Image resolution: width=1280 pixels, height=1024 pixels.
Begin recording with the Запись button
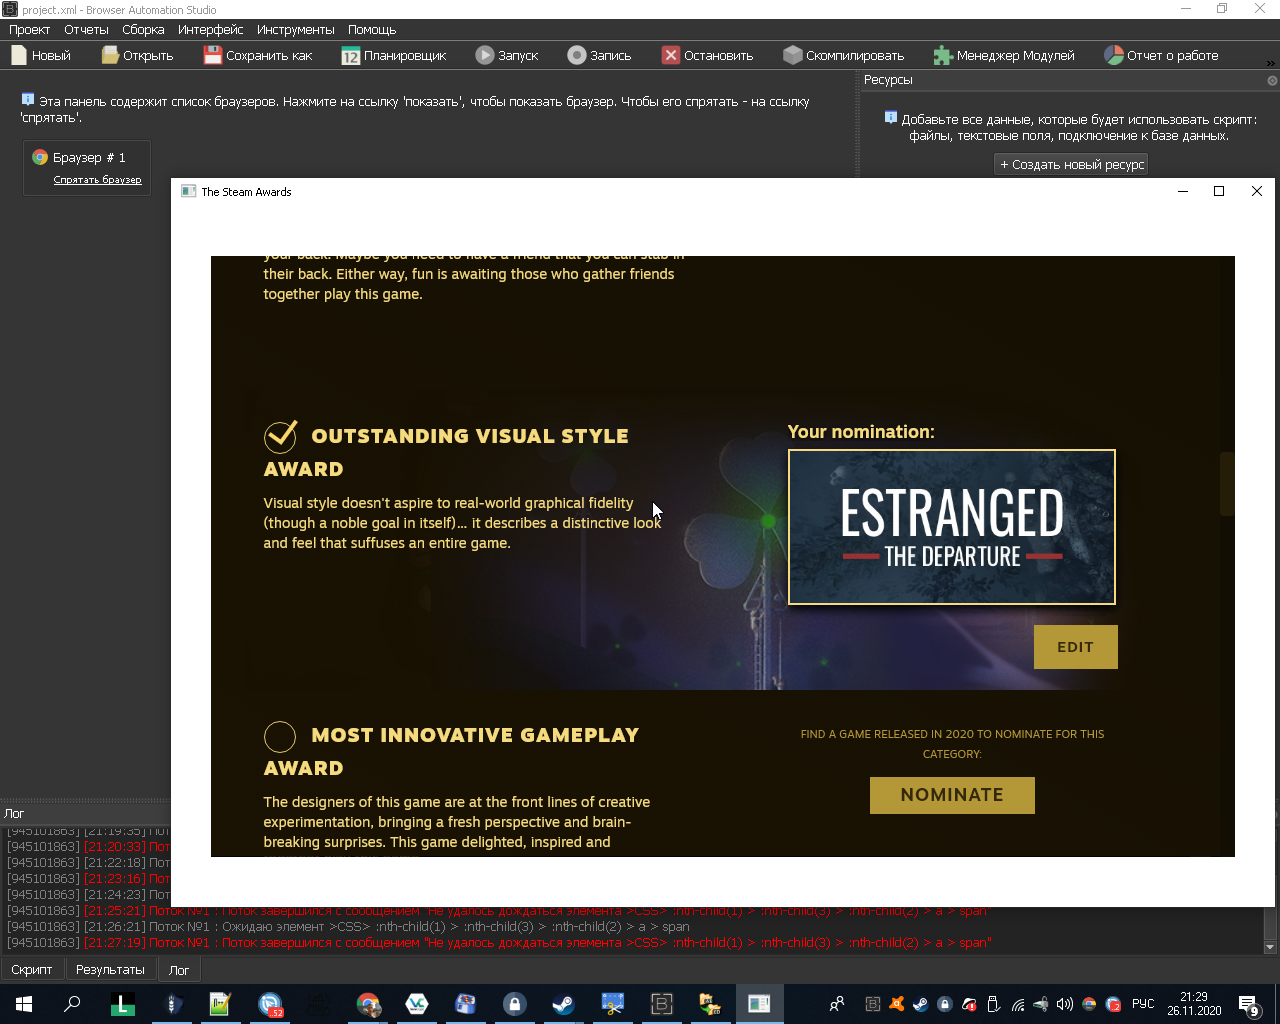click(599, 55)
